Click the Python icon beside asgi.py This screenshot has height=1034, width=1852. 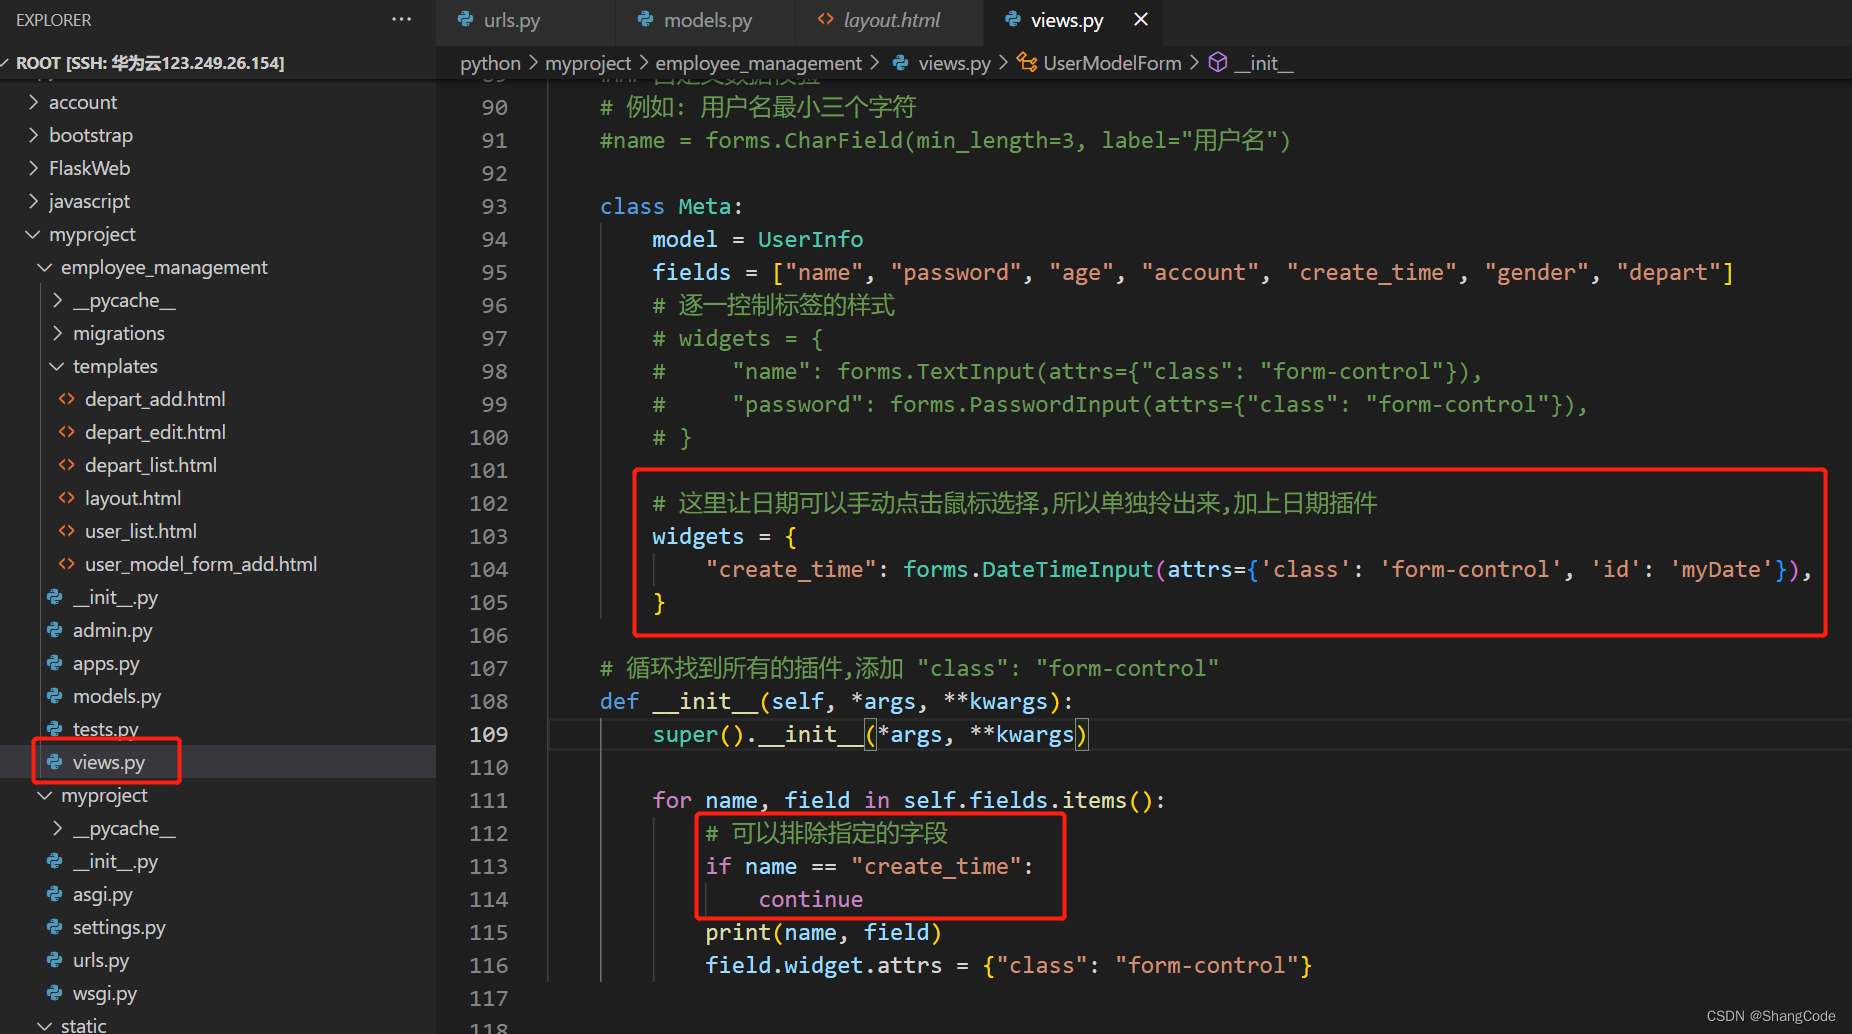pyautogui.click(x=54, y=894)
